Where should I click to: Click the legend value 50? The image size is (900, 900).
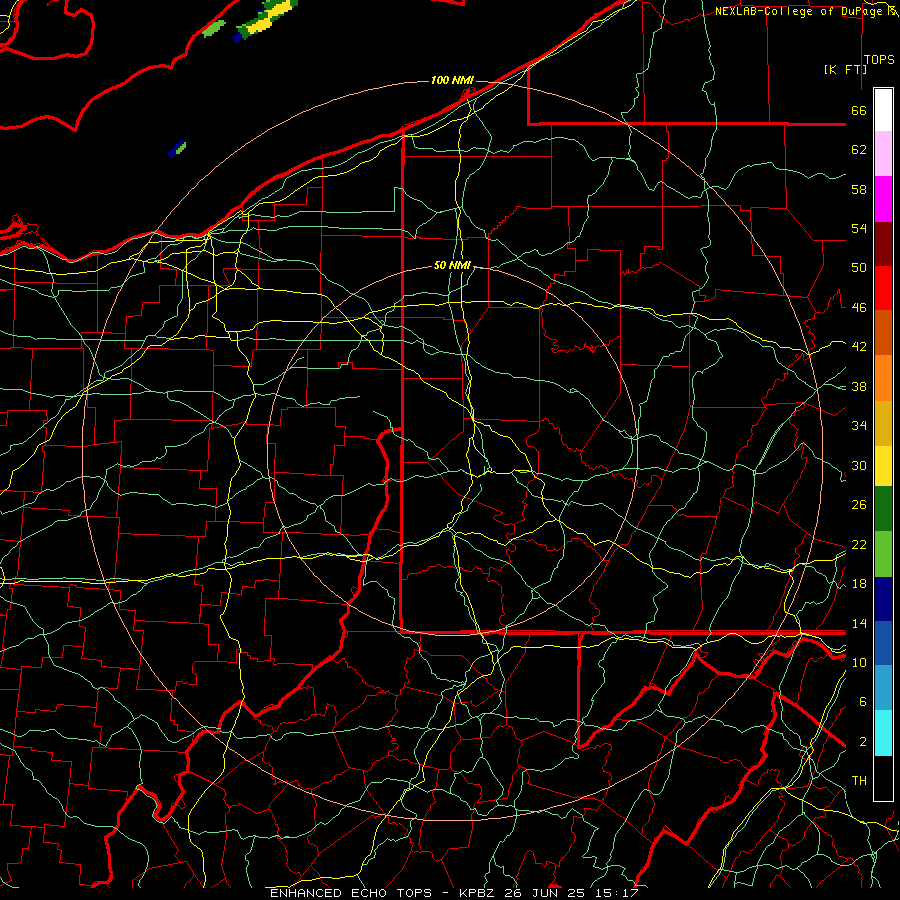point(859,268)
